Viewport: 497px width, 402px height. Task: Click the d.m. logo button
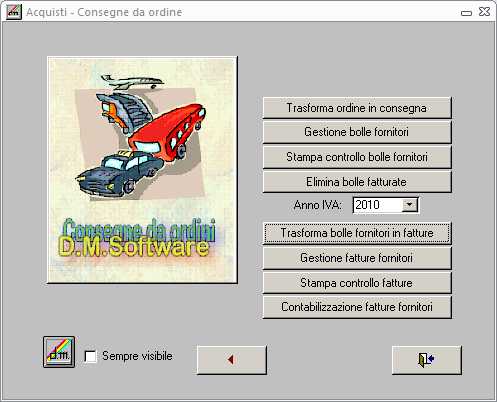[x=59, y=352]
